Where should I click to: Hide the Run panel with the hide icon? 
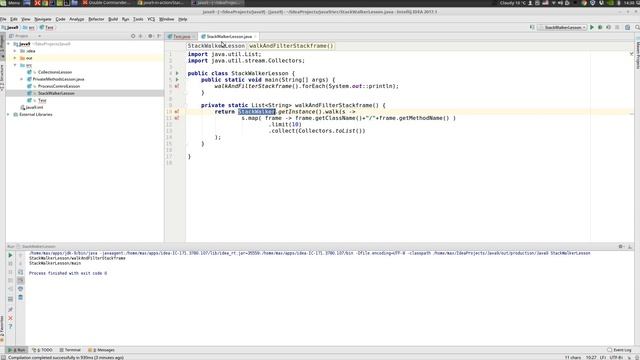630,247
